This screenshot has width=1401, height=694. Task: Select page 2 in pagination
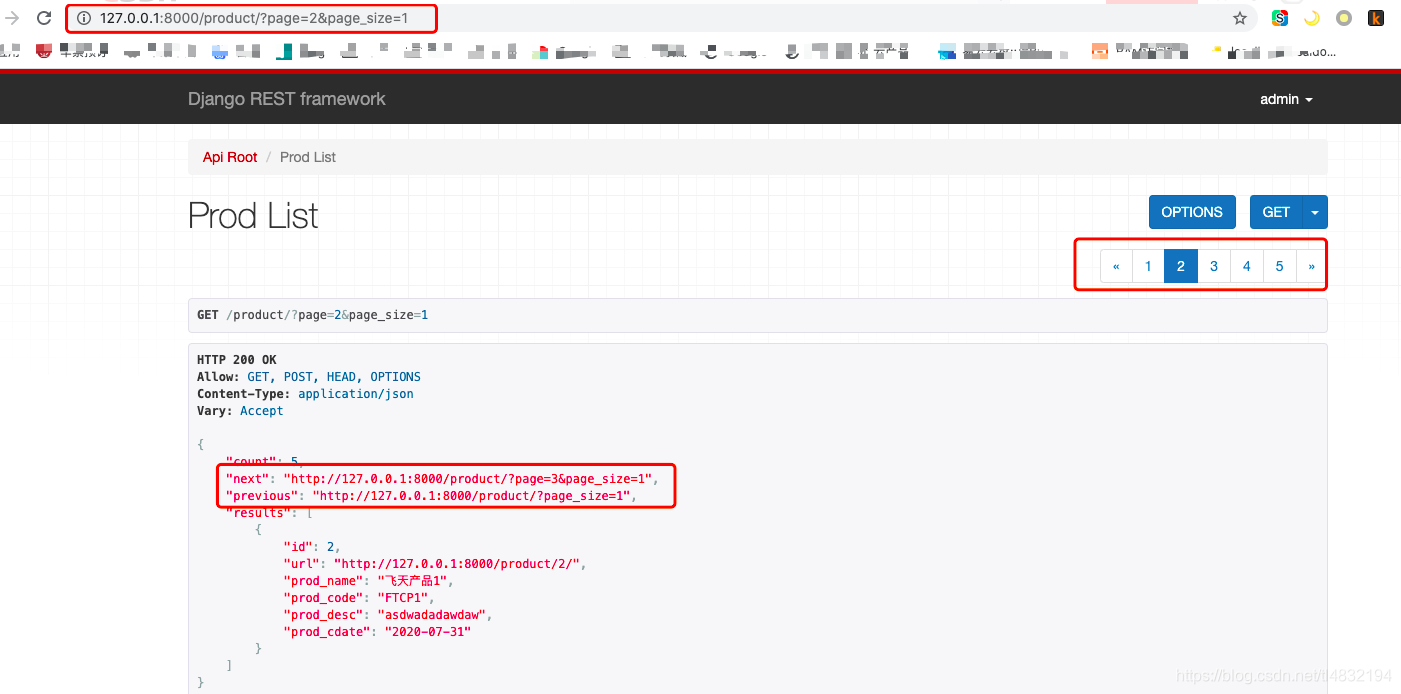pos(1181,266)
